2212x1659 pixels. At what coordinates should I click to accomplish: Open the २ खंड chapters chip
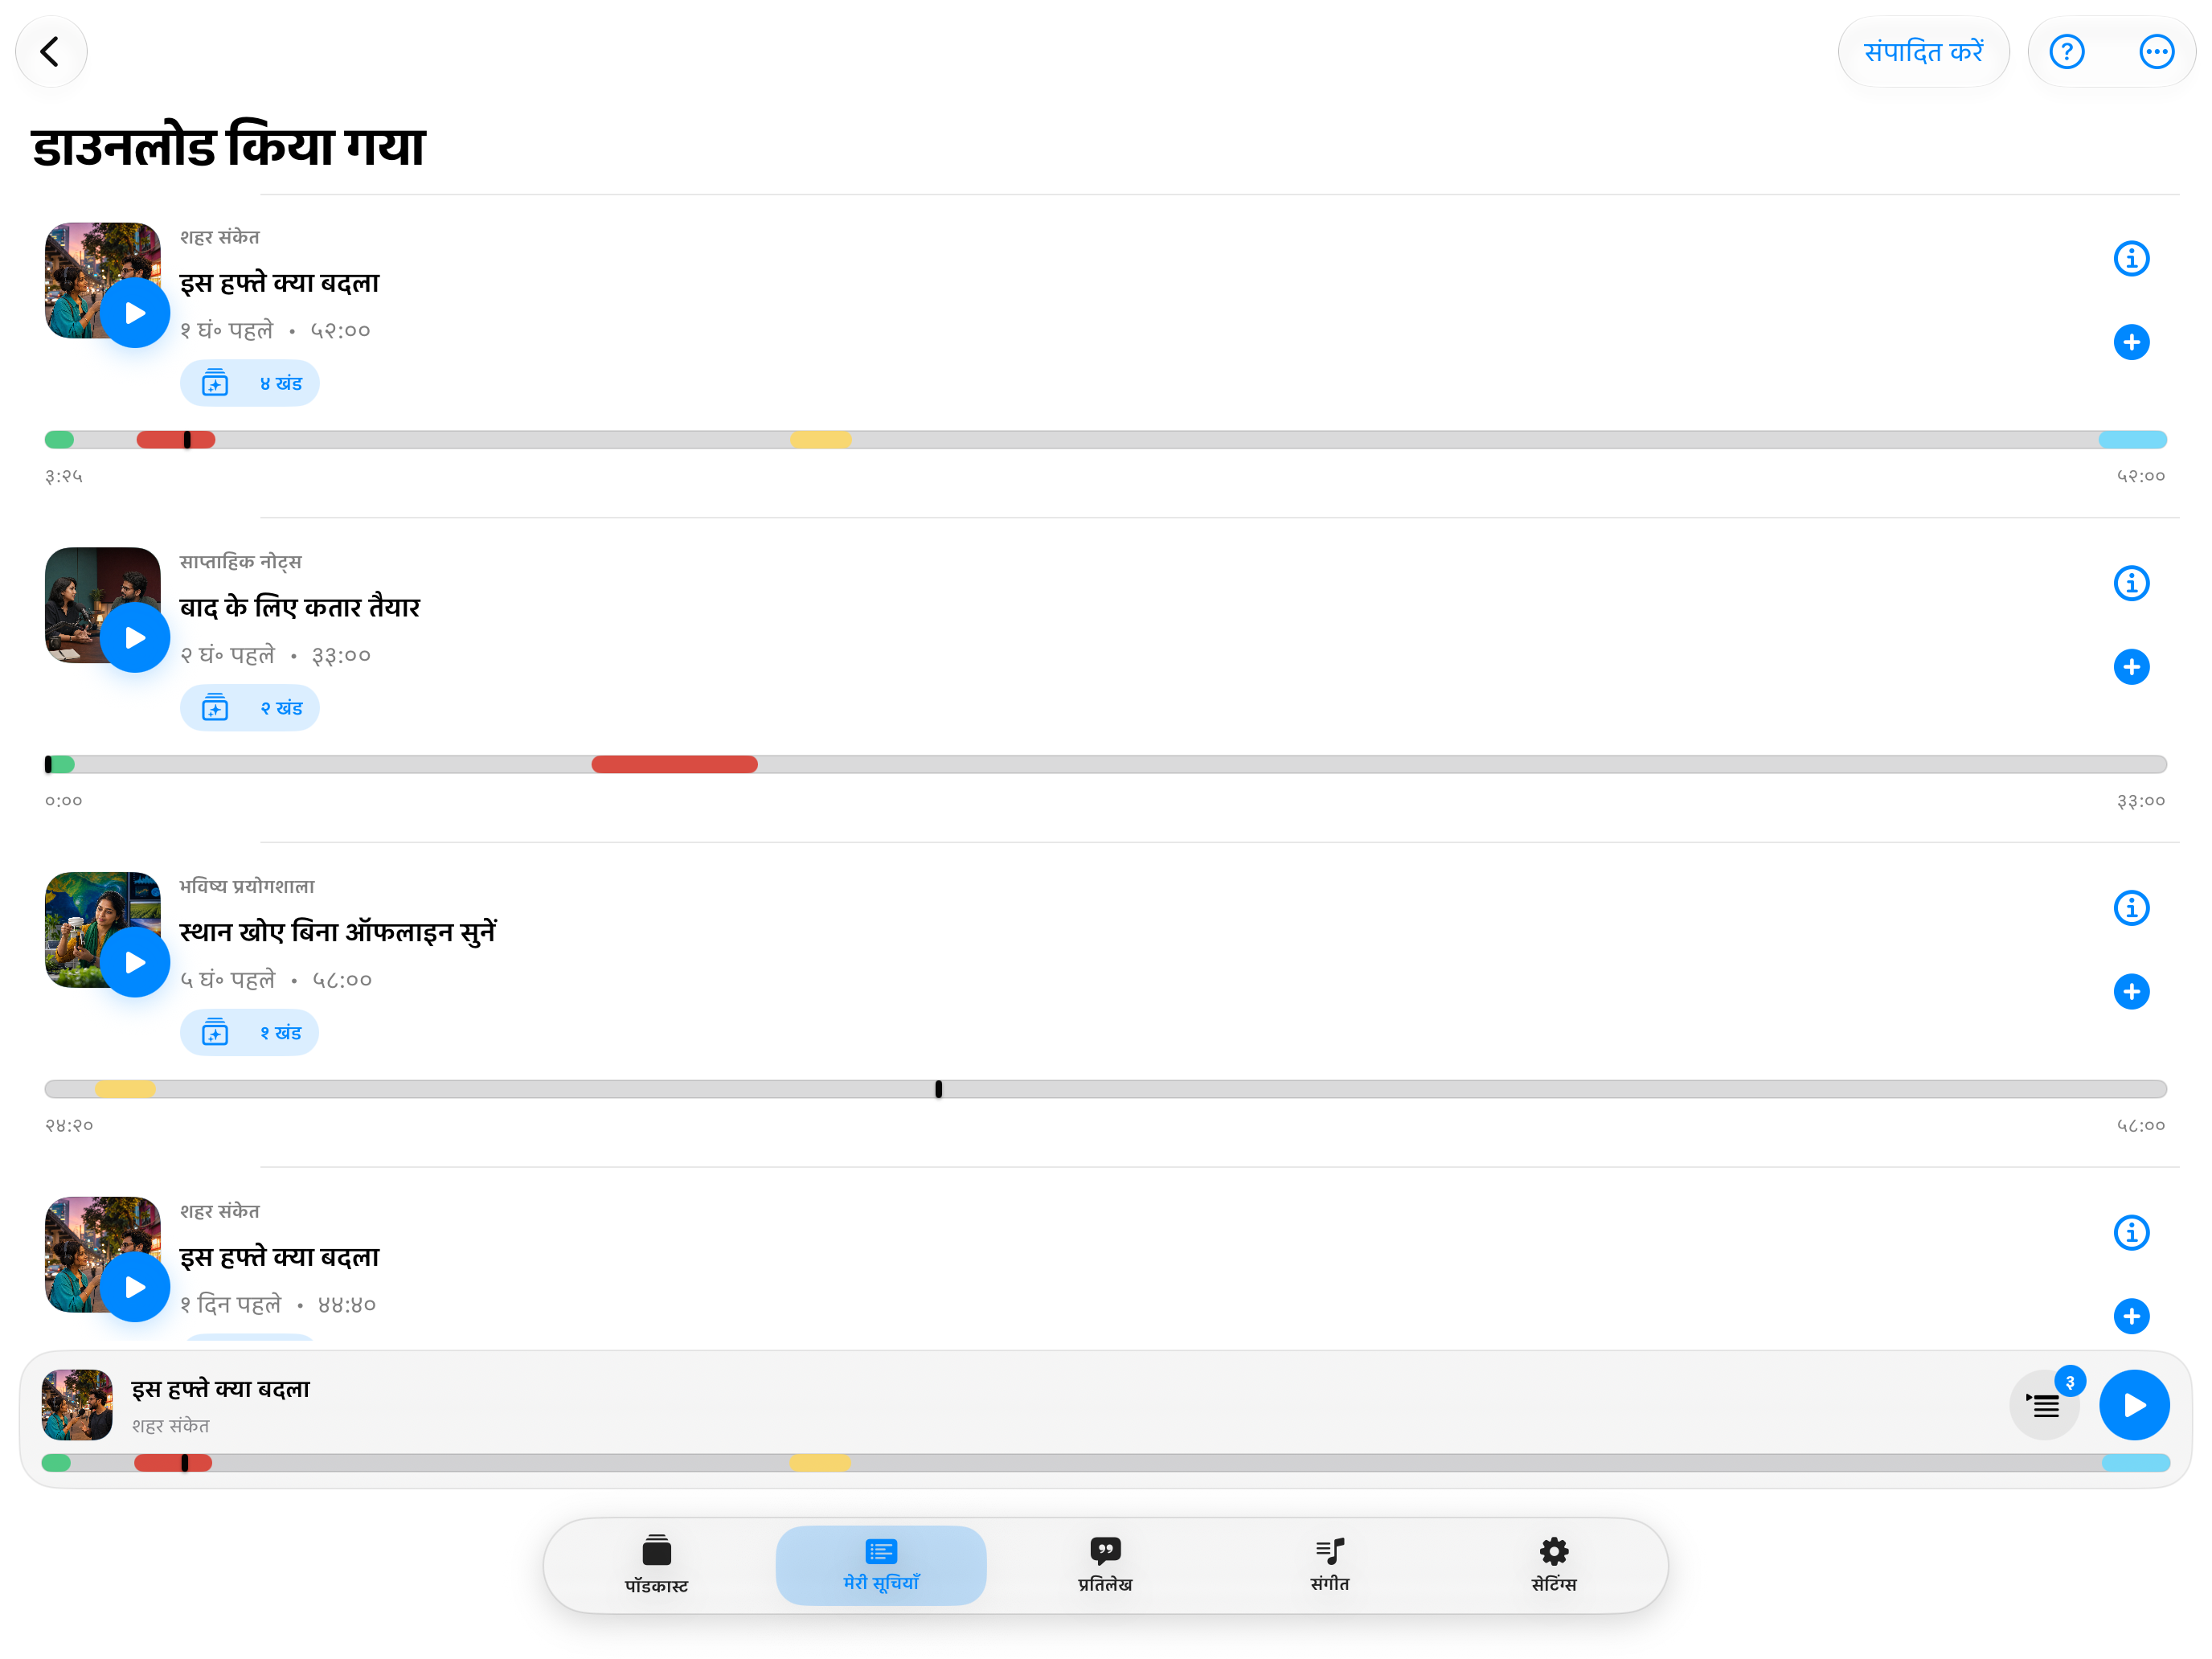click(x=249, y=708)
